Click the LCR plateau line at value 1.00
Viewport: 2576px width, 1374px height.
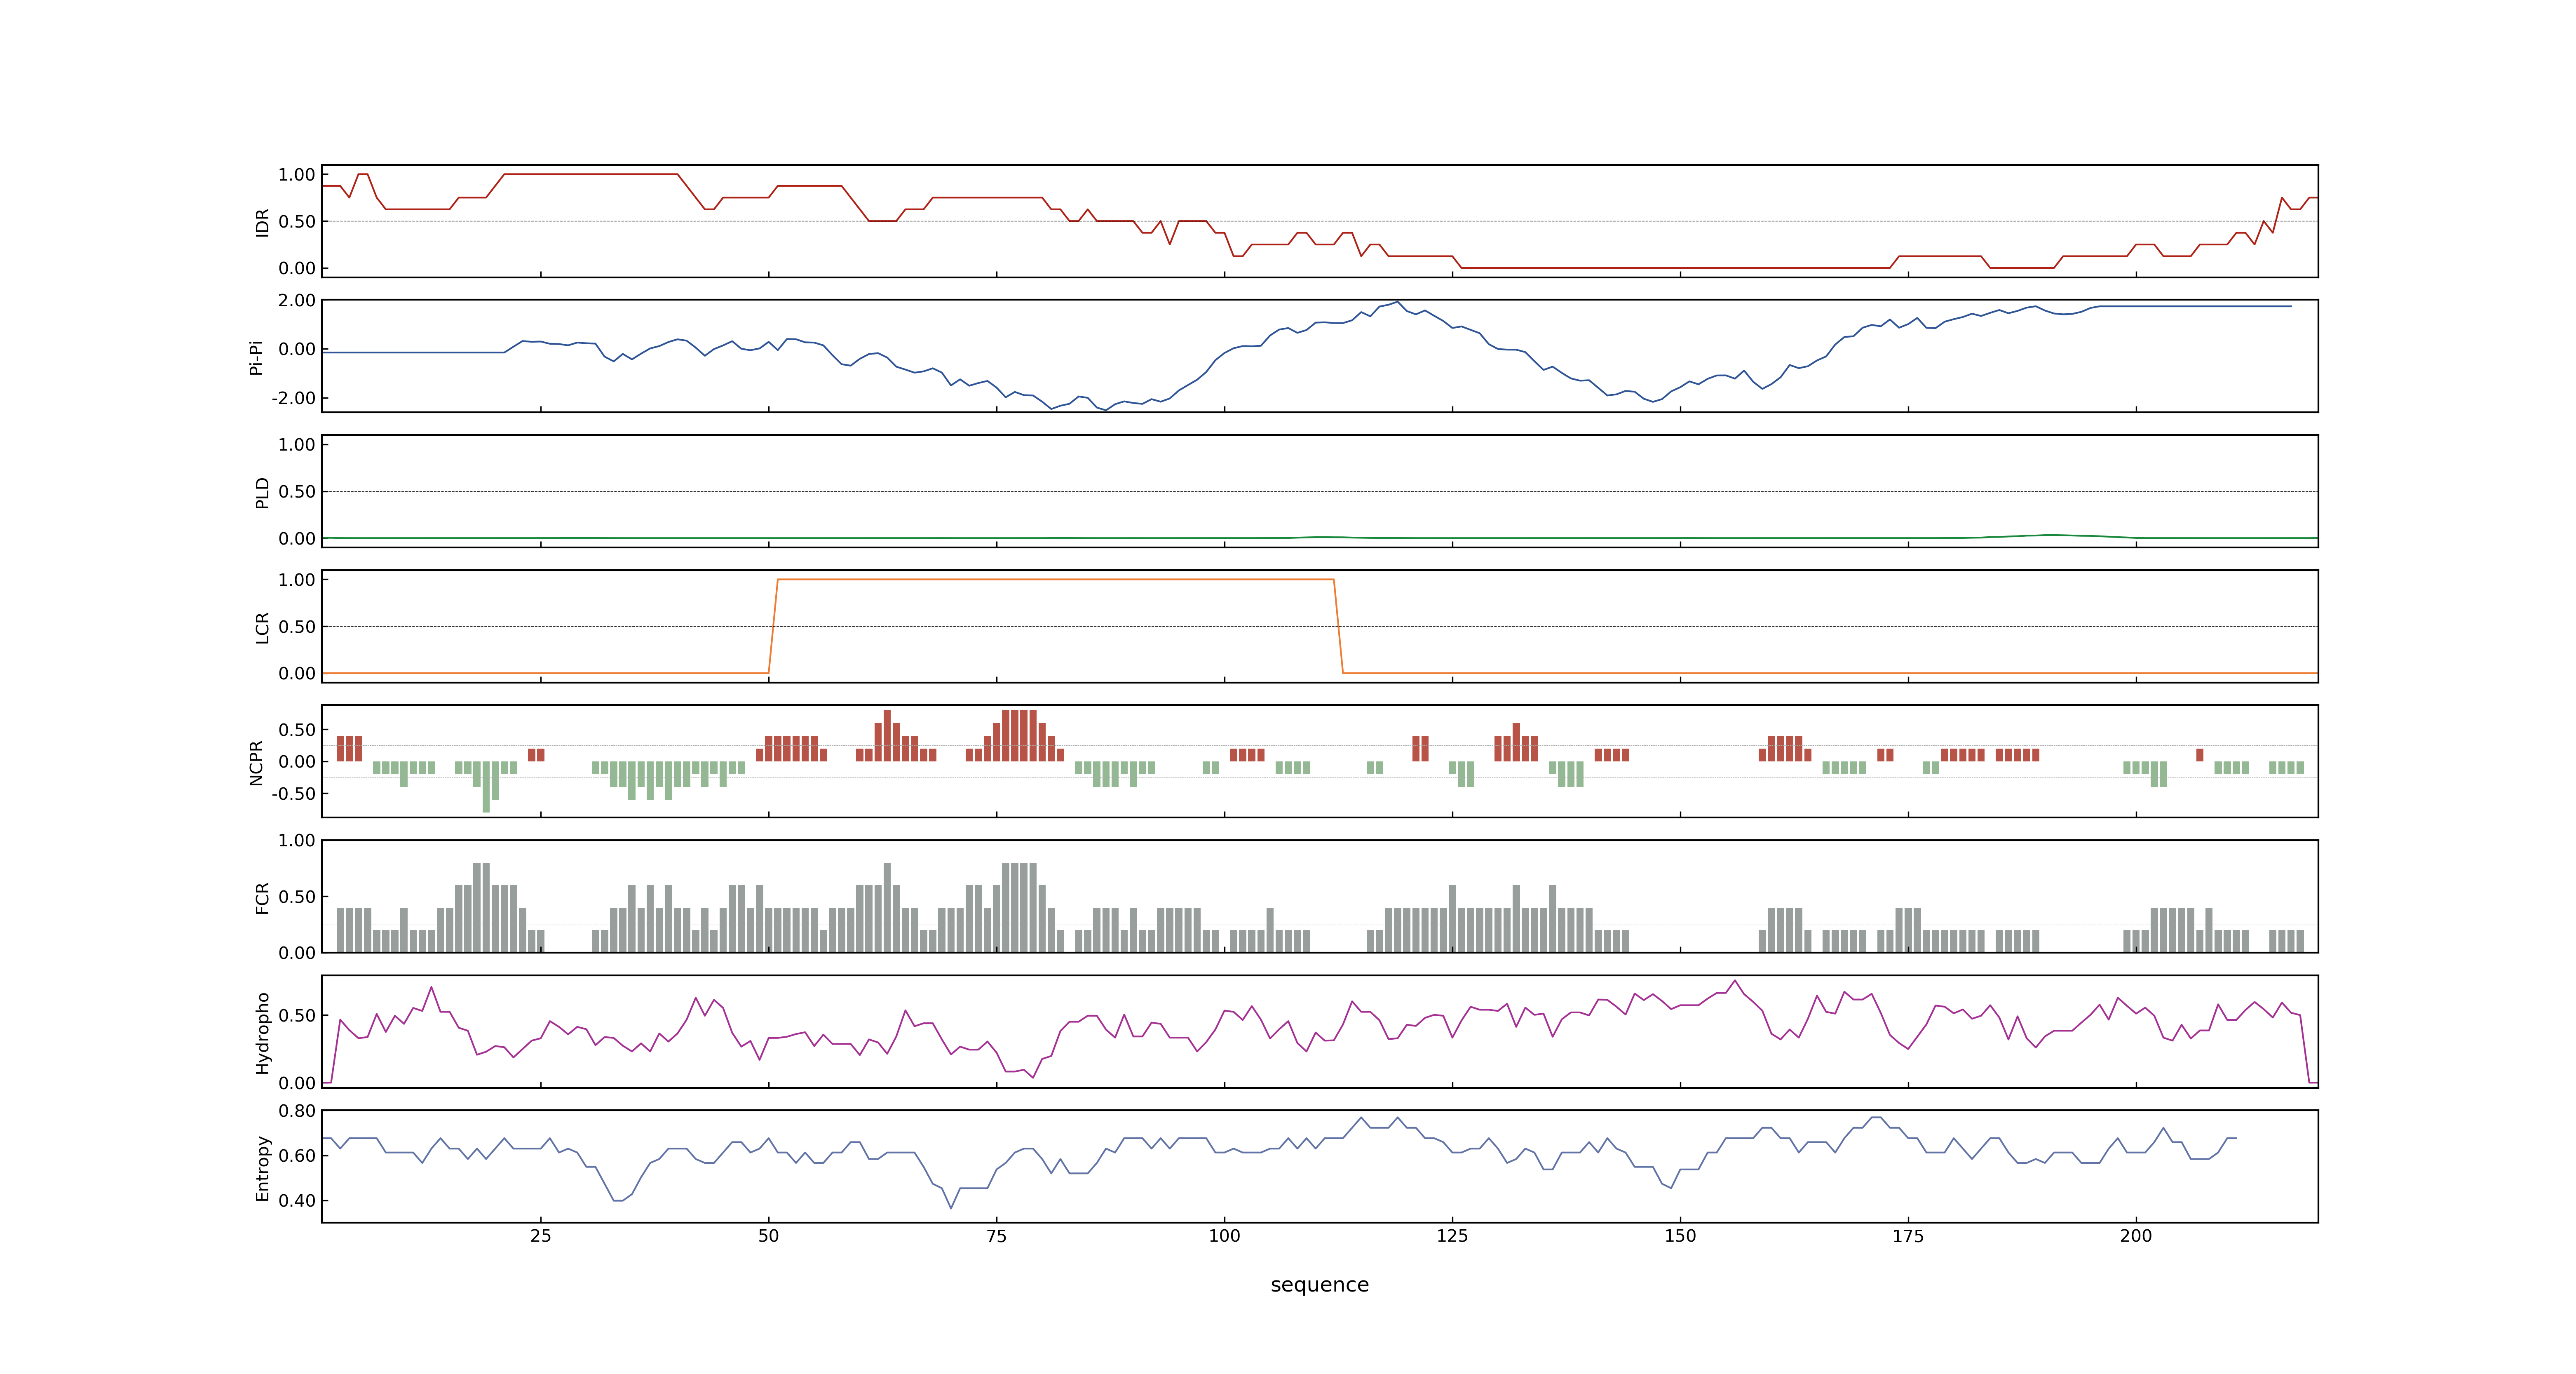[1055, 579]
